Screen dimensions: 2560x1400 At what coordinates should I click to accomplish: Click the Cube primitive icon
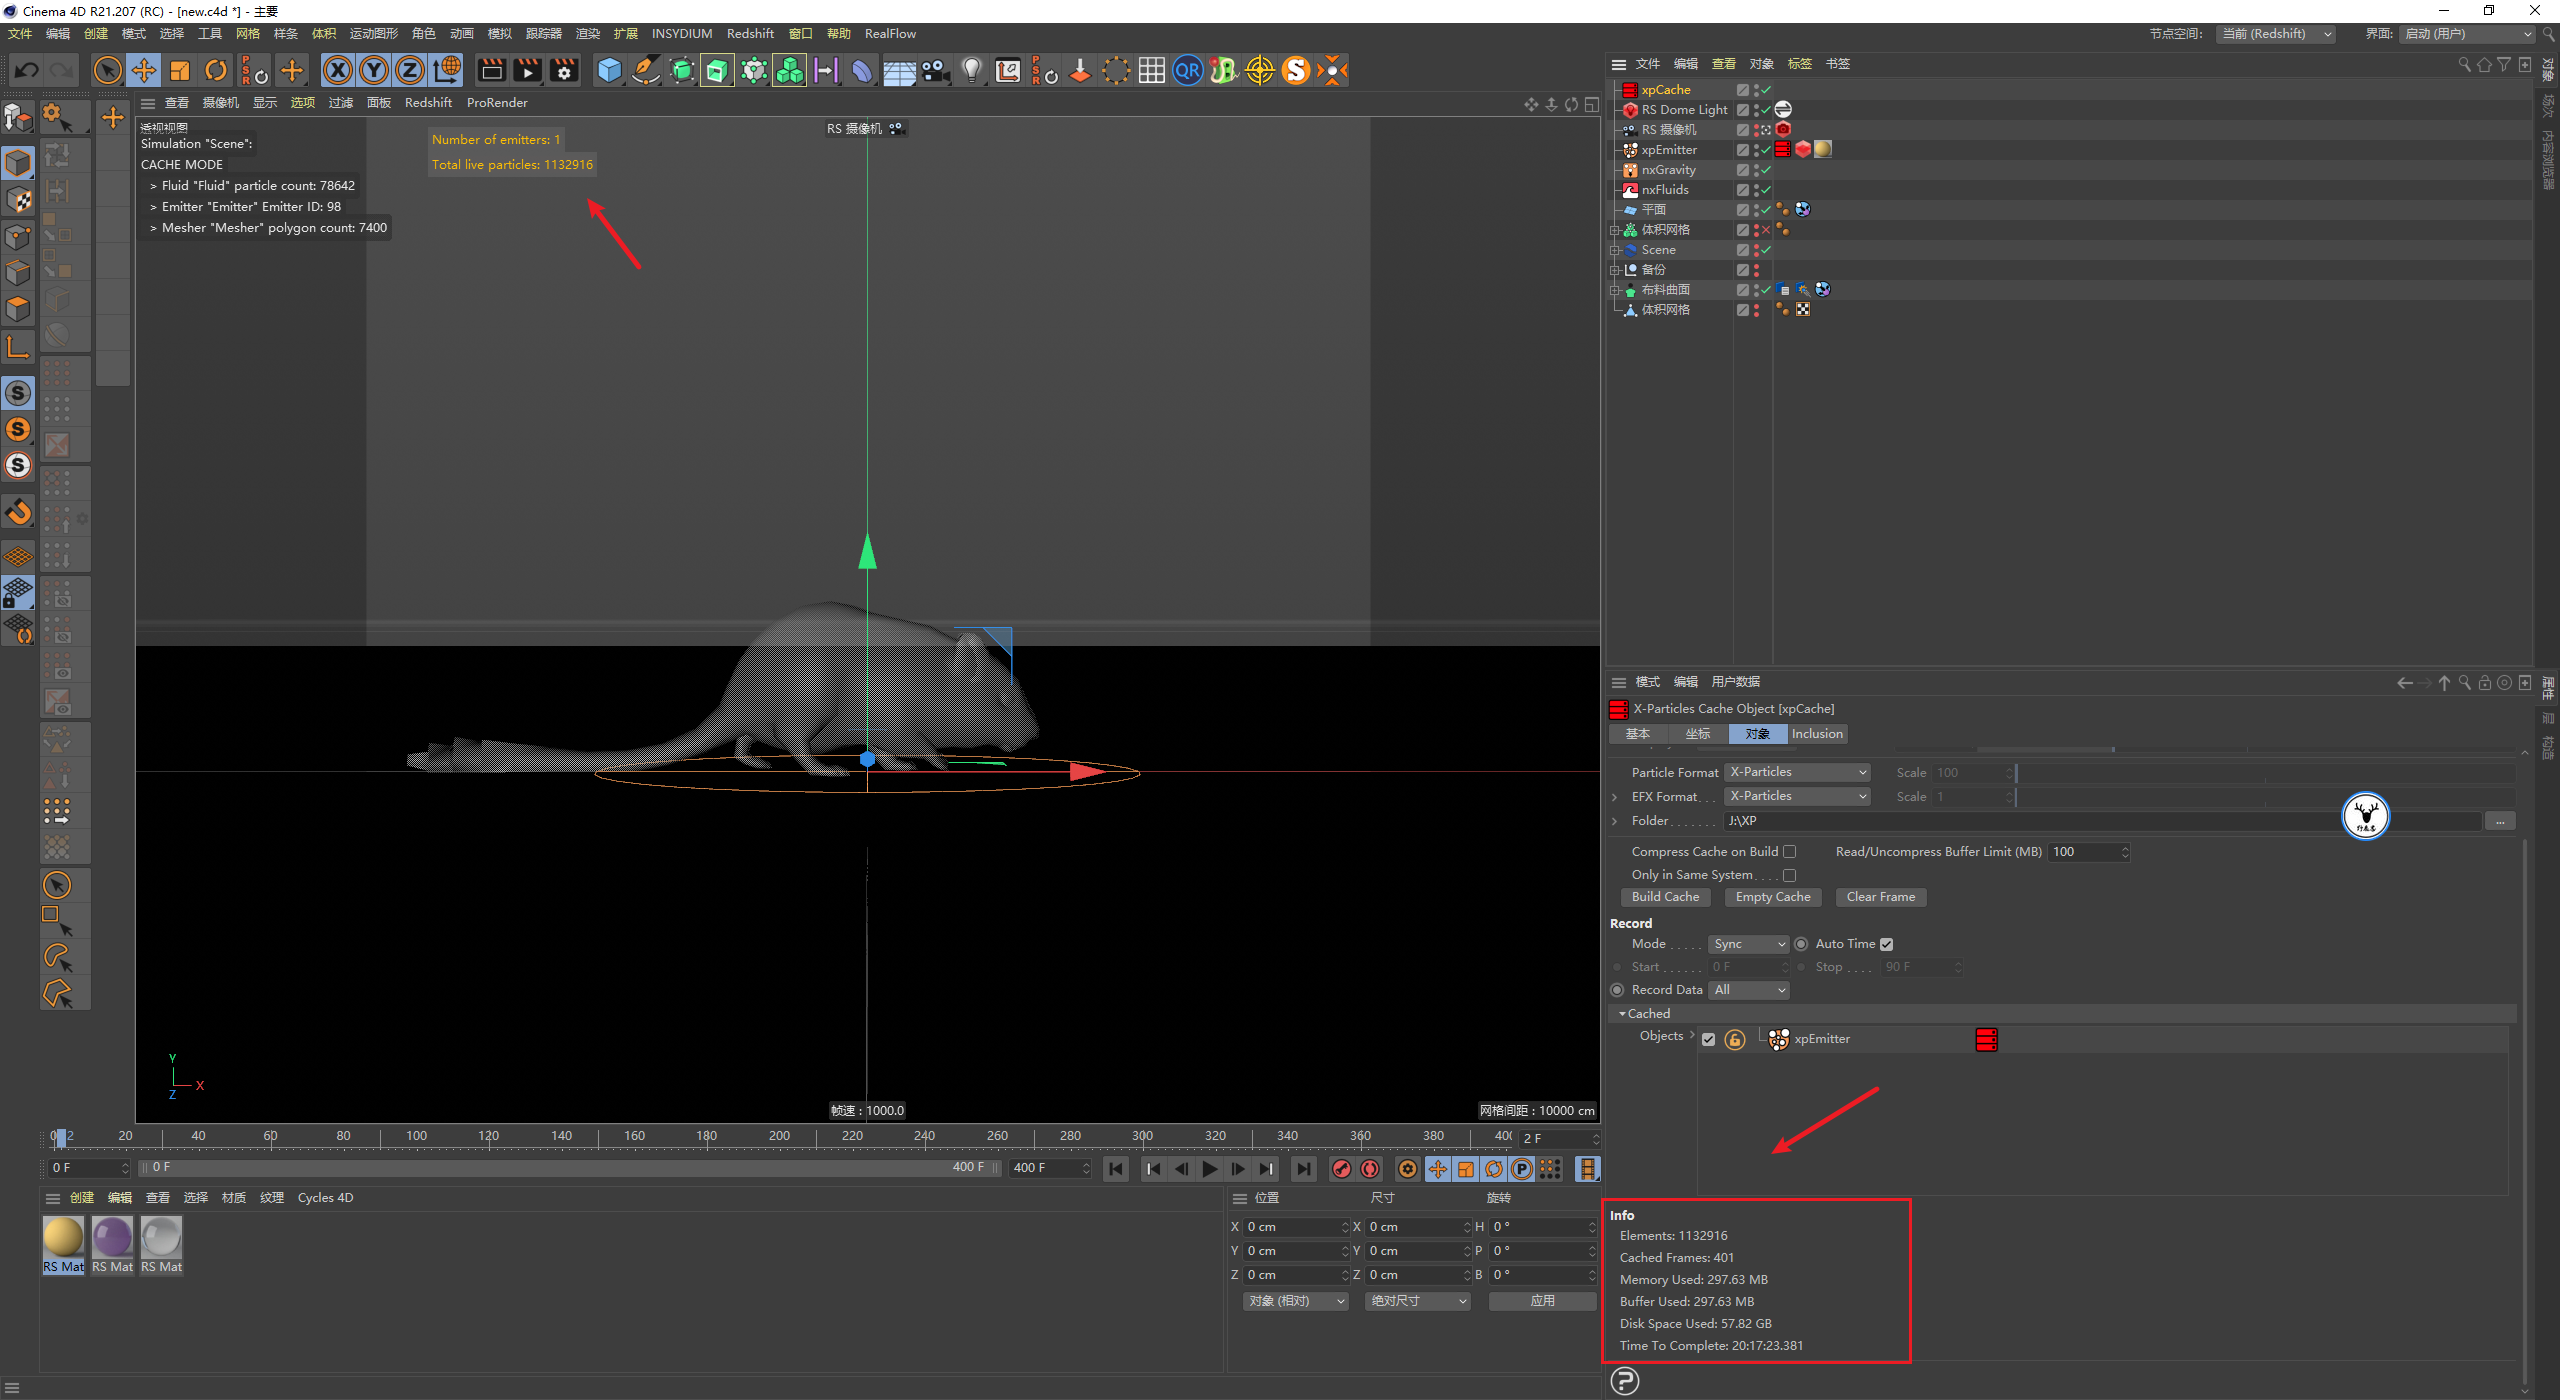click(609, 70)
